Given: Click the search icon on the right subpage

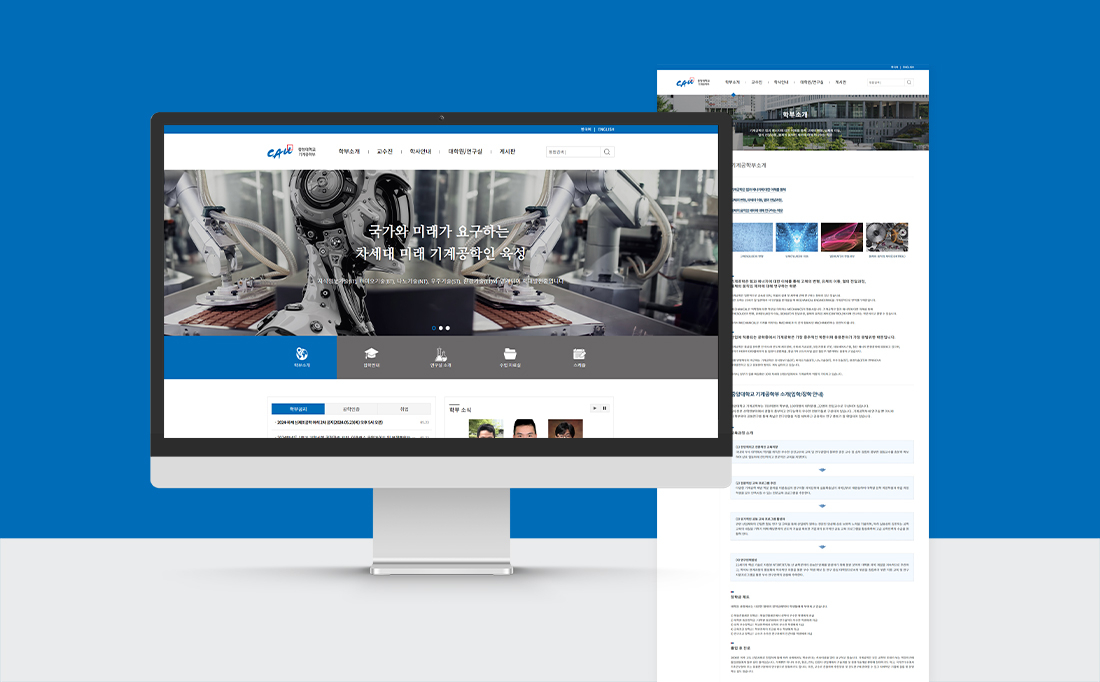Looking at the screenshot, I should click(x=909, y=82).
